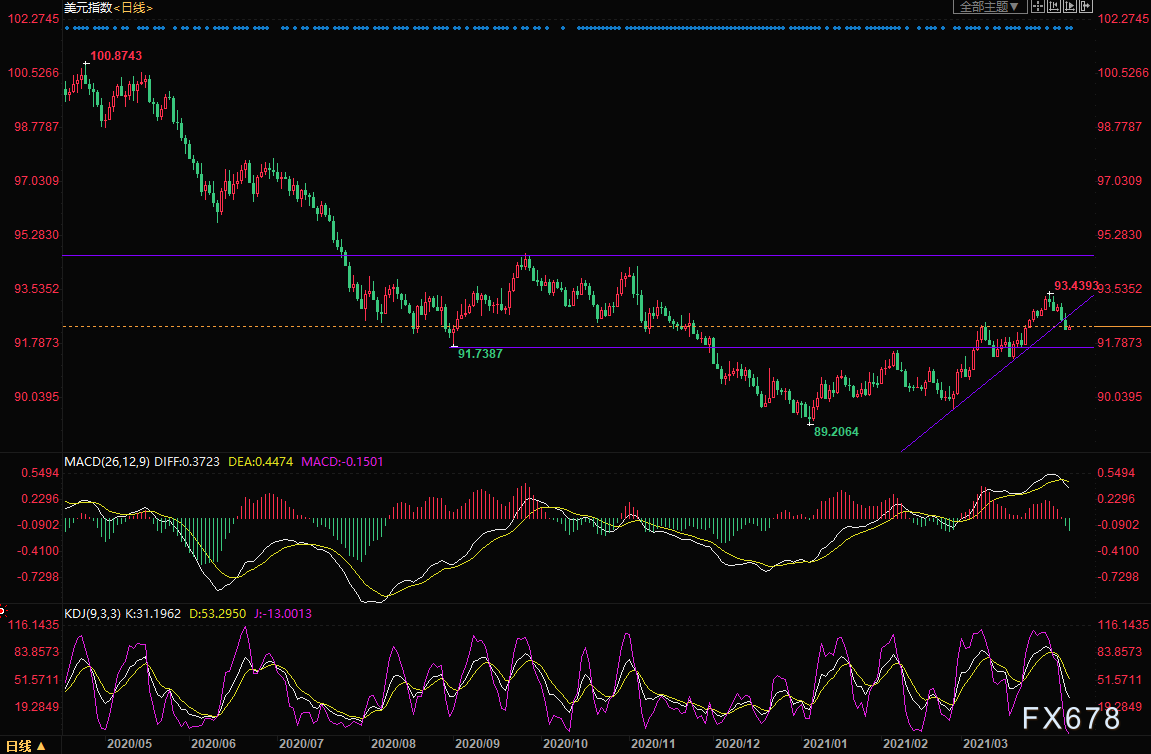Click the jump-to-chart-start axis icon

[1054, 7]
